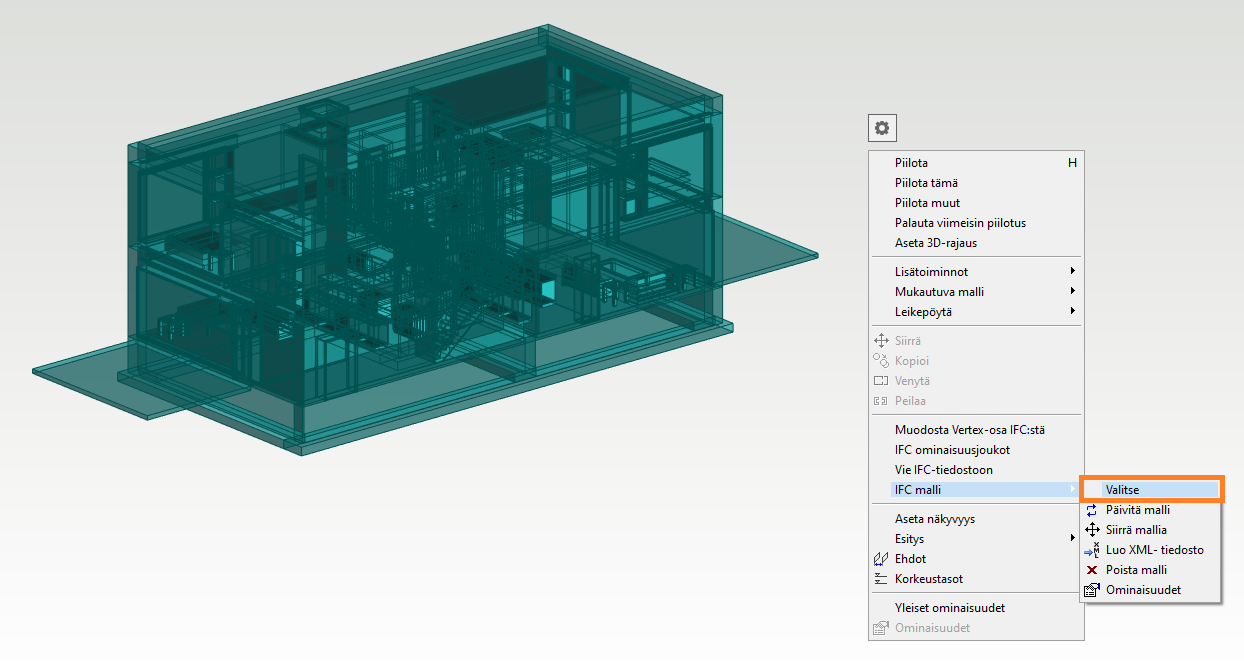Select Piilota muut menu entry

[927, 203]
